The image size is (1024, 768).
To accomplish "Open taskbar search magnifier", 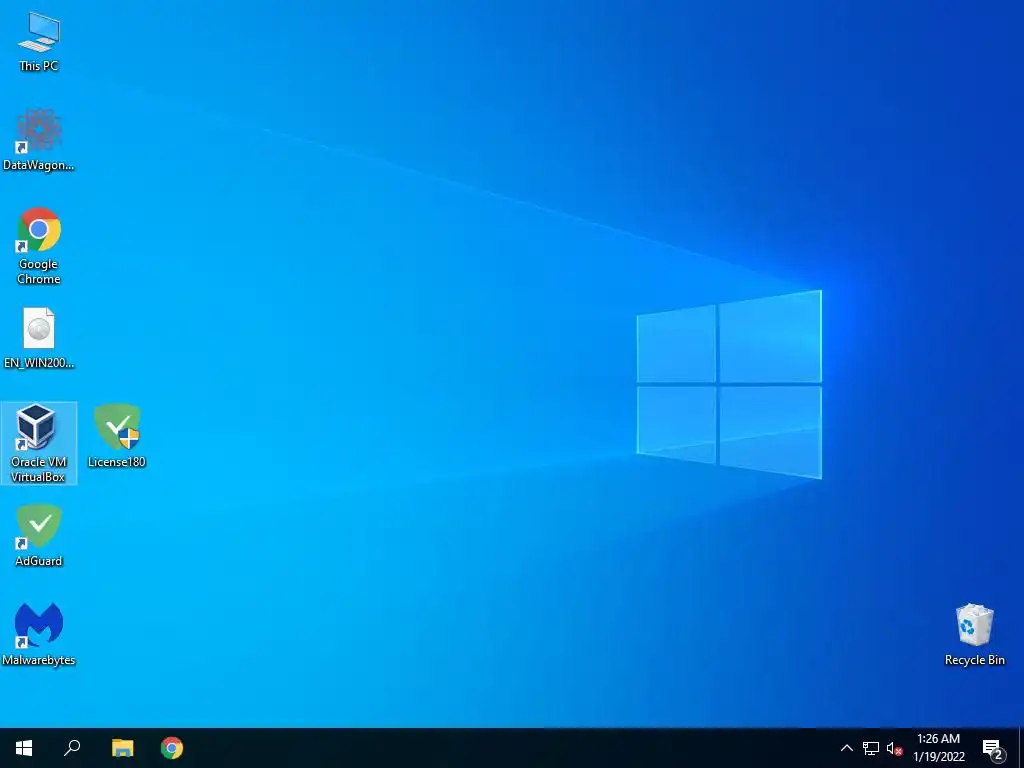I will [72, 748].
